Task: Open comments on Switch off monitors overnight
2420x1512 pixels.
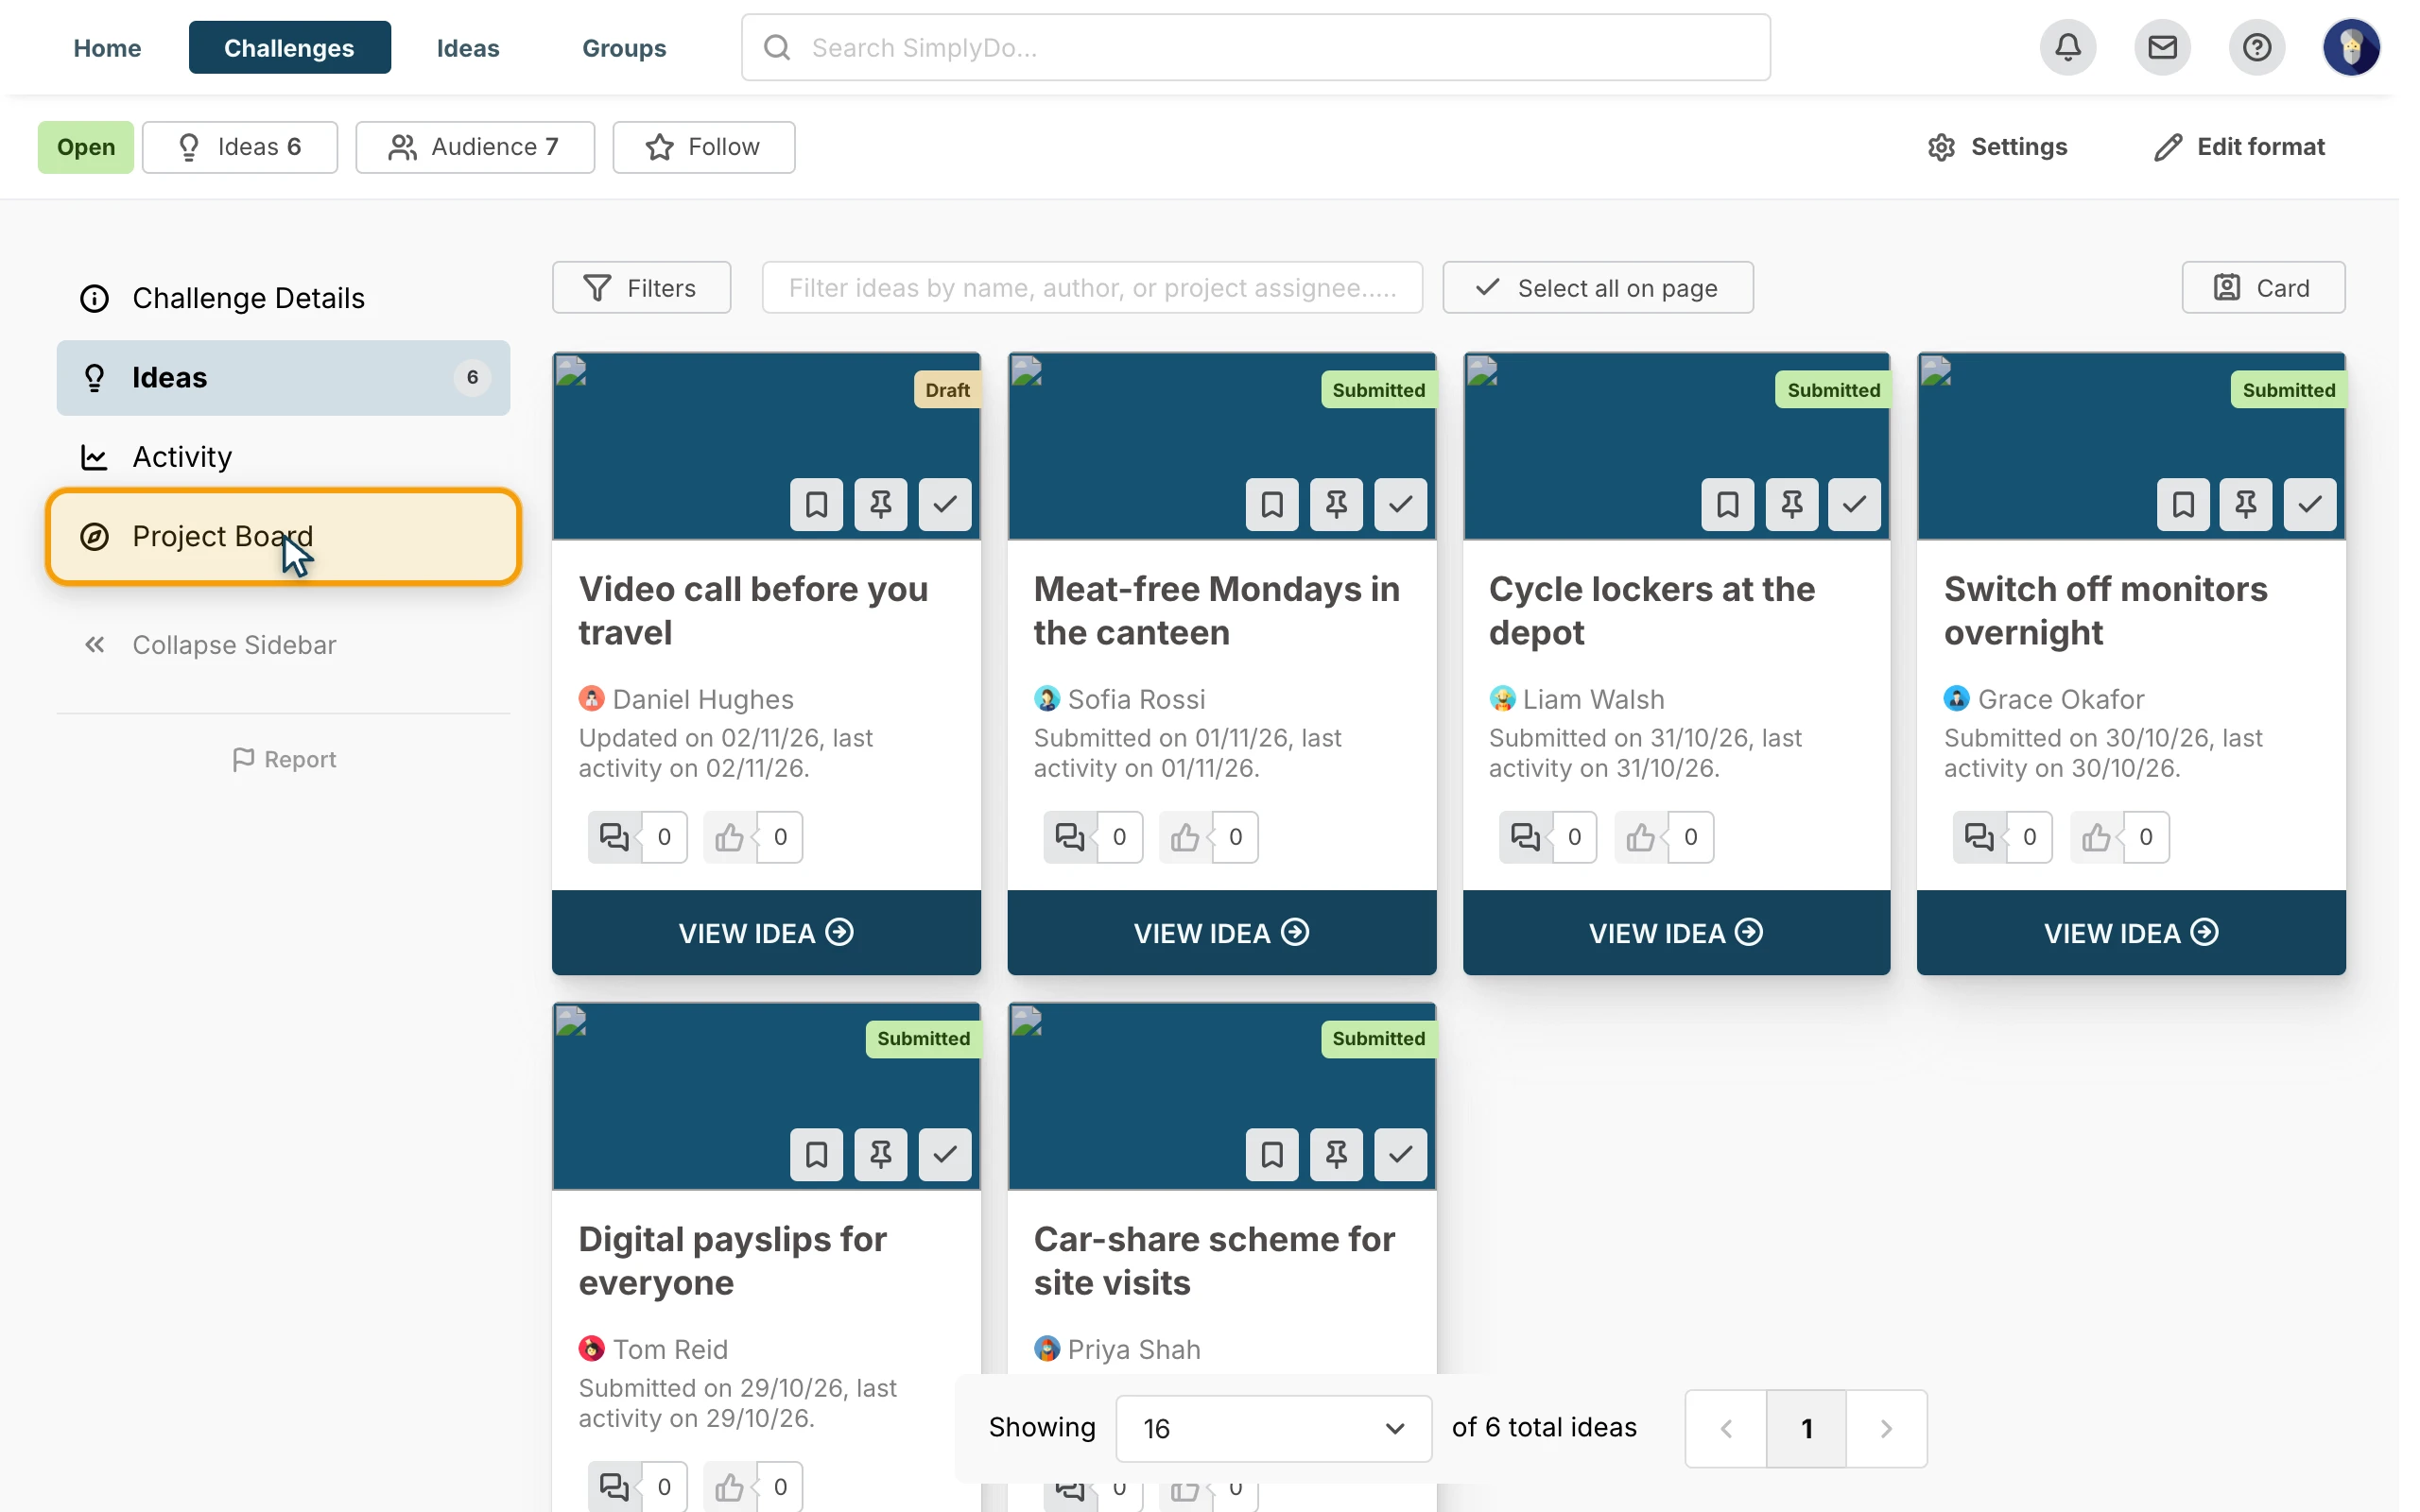Action: click(1979, 837)
